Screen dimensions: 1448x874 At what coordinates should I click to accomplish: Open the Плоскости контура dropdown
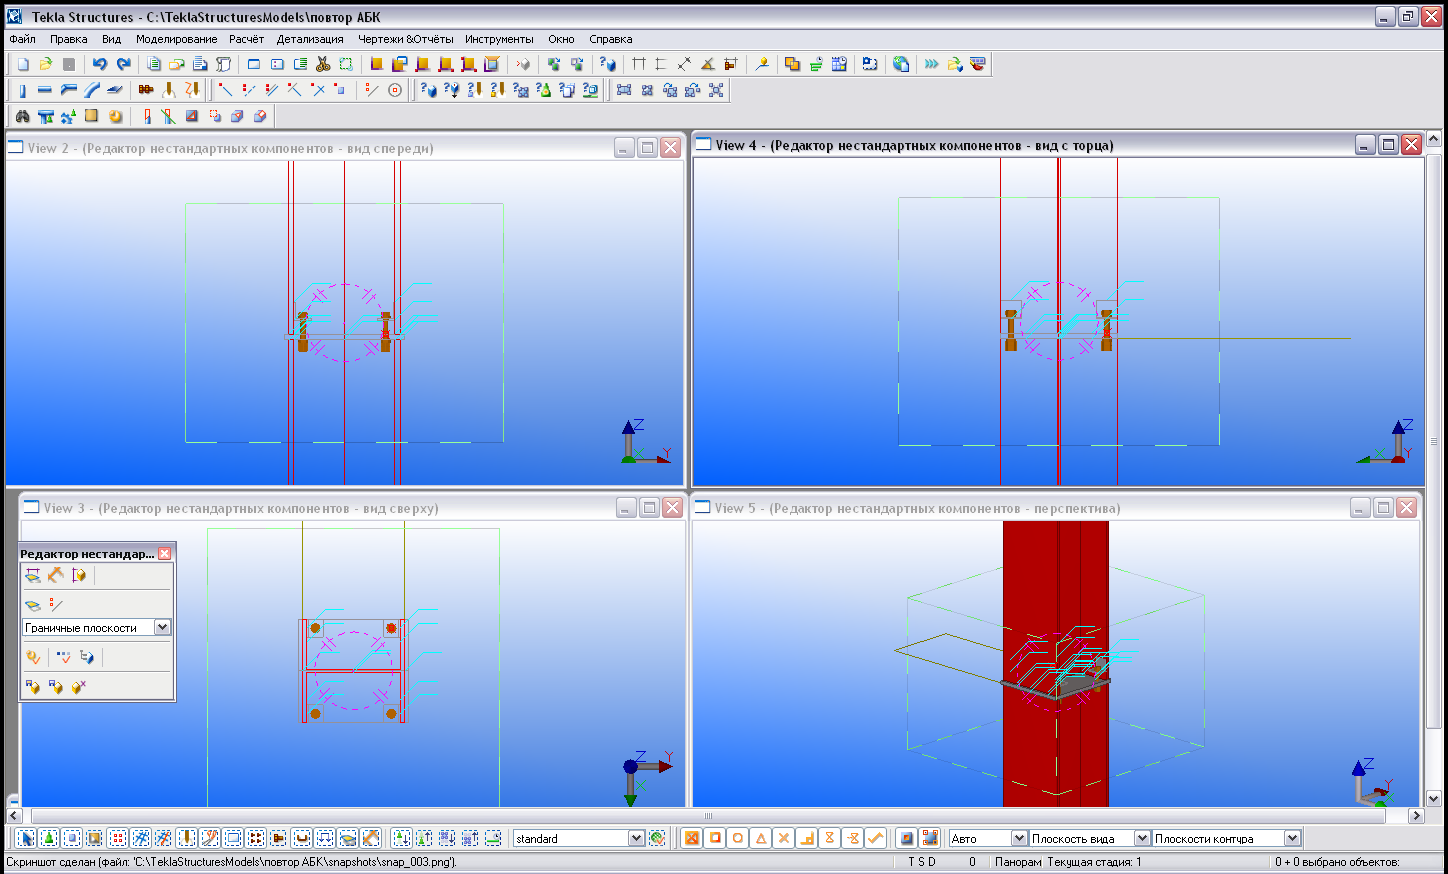coord(1292,838)
